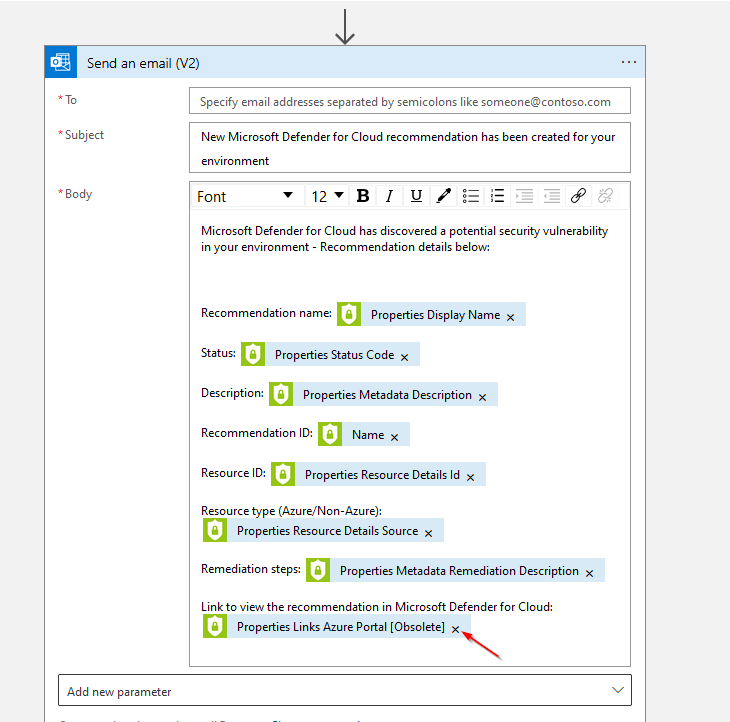Remove the Properties Links Azure Portal token

pyautogui.click(x=455, y=629)
